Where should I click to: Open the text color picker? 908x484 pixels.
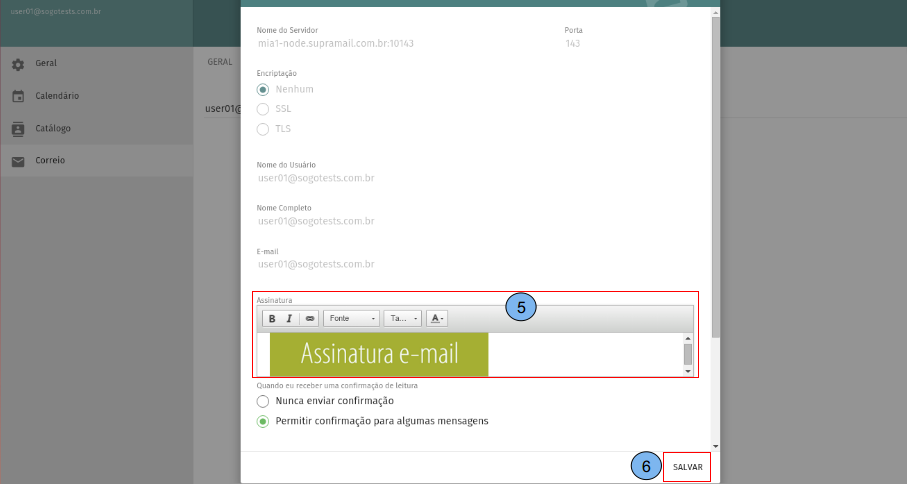pos(437,318)
